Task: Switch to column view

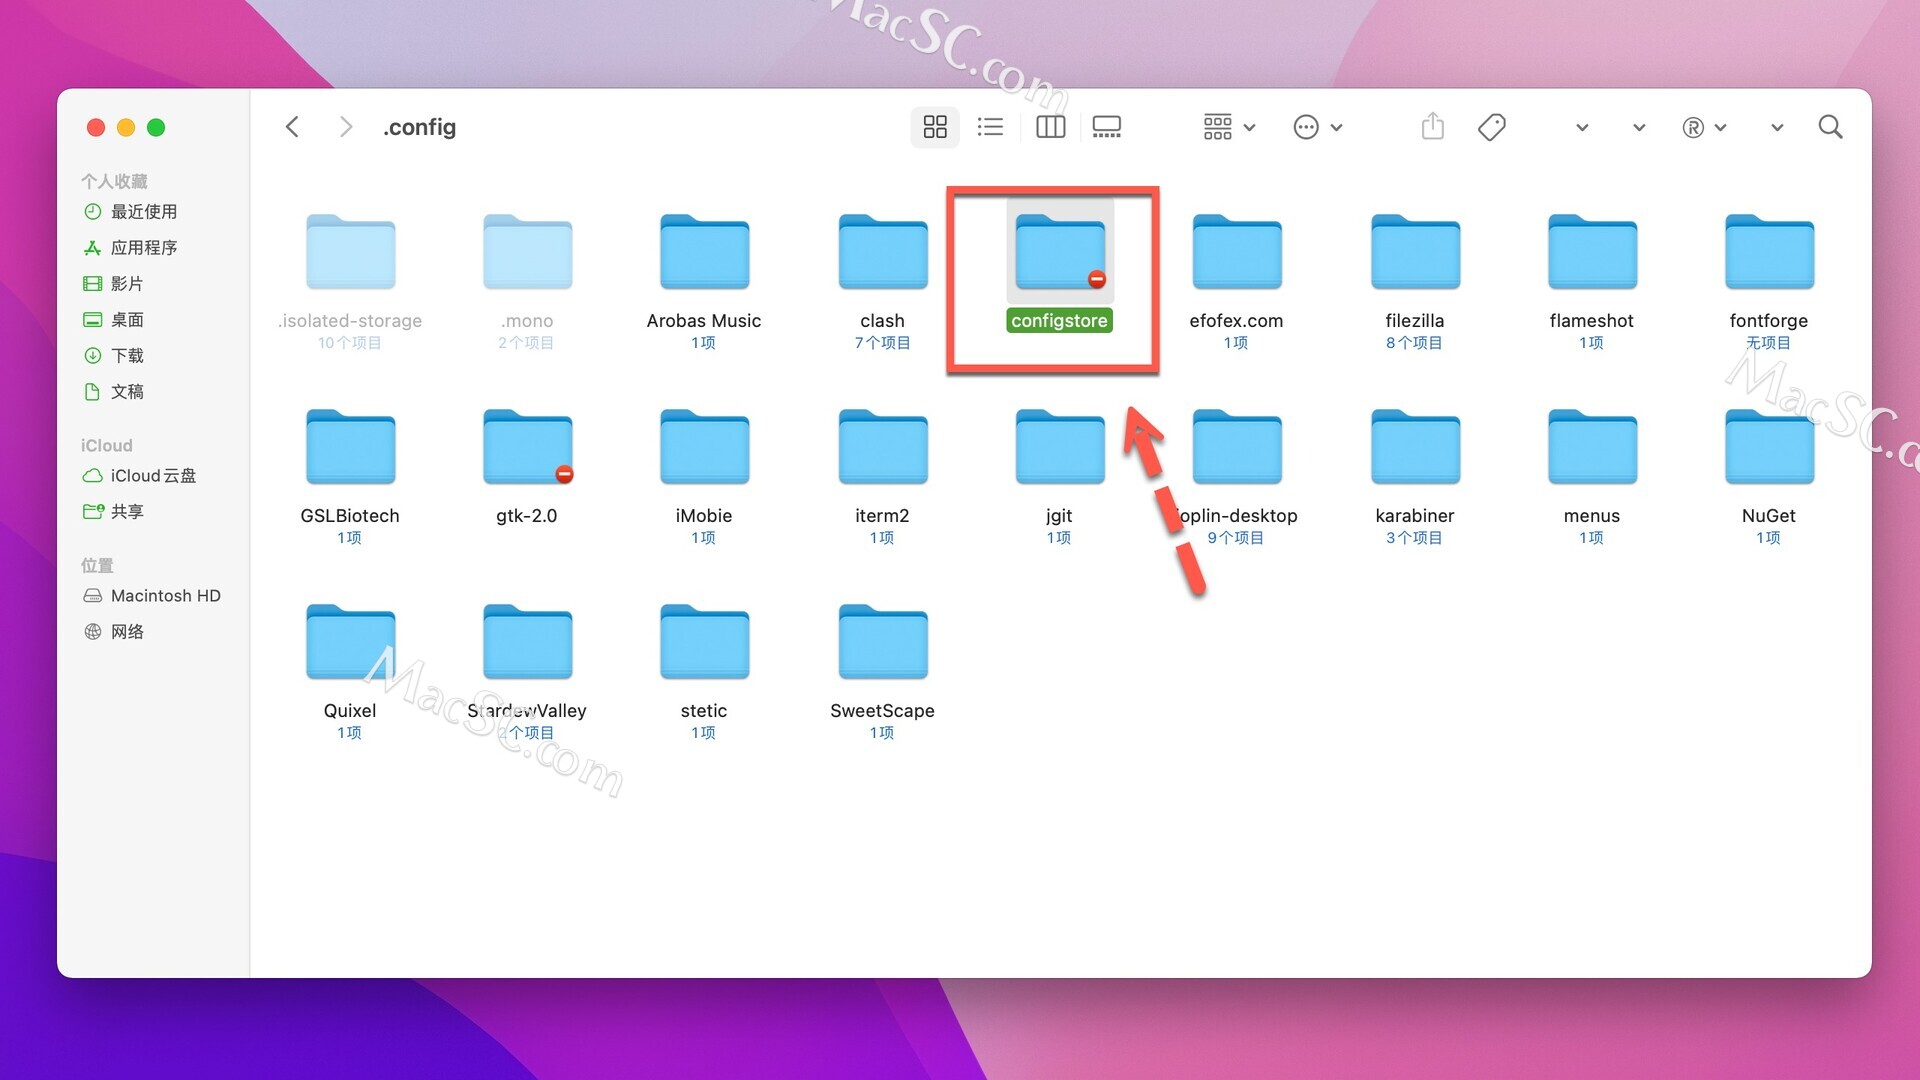Action: (x=1050, y=127)
